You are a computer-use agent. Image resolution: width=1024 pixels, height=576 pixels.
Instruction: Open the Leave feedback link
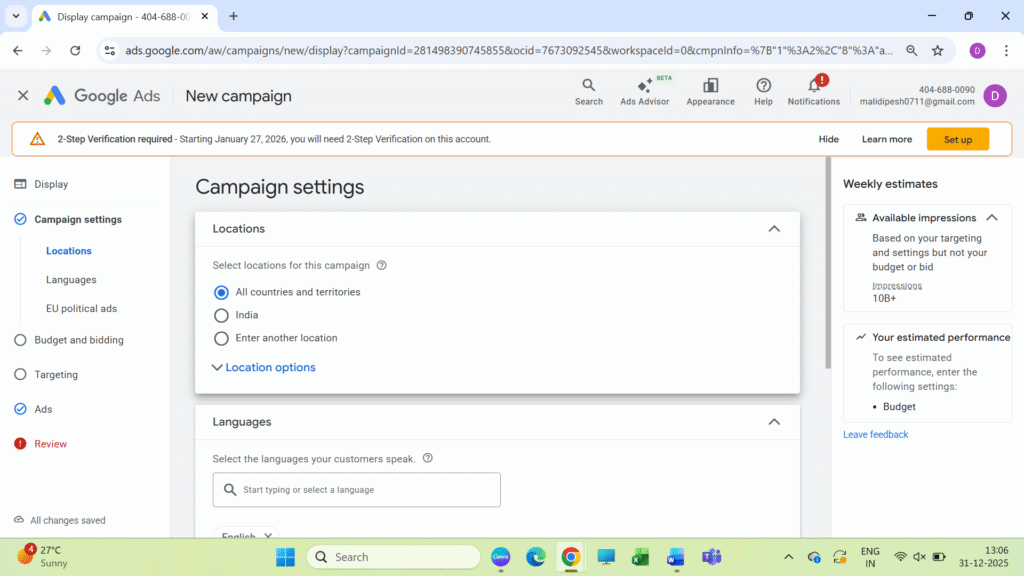[875, 434]
